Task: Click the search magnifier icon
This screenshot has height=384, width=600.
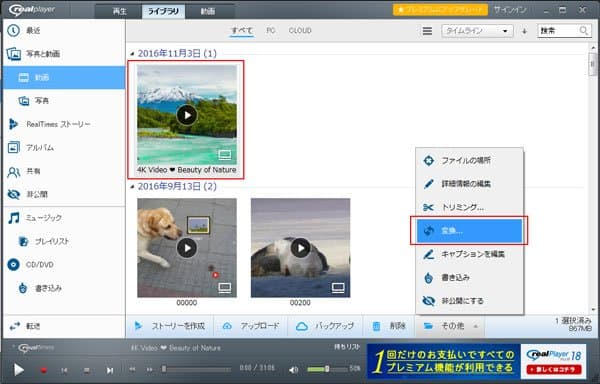Action: (x=584, y=31)
